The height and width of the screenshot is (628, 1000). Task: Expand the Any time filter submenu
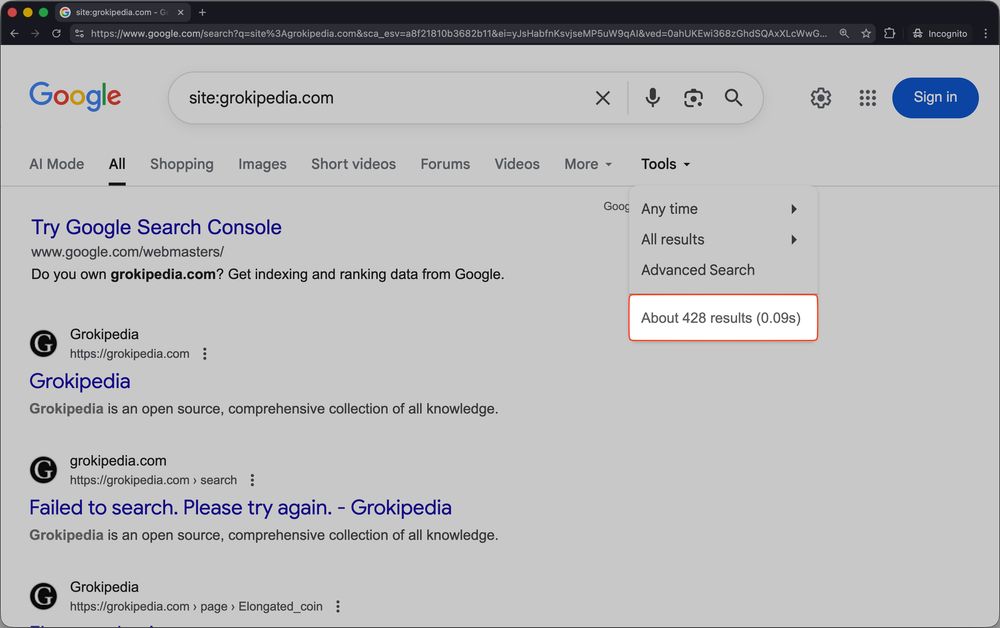click(723, 209)
